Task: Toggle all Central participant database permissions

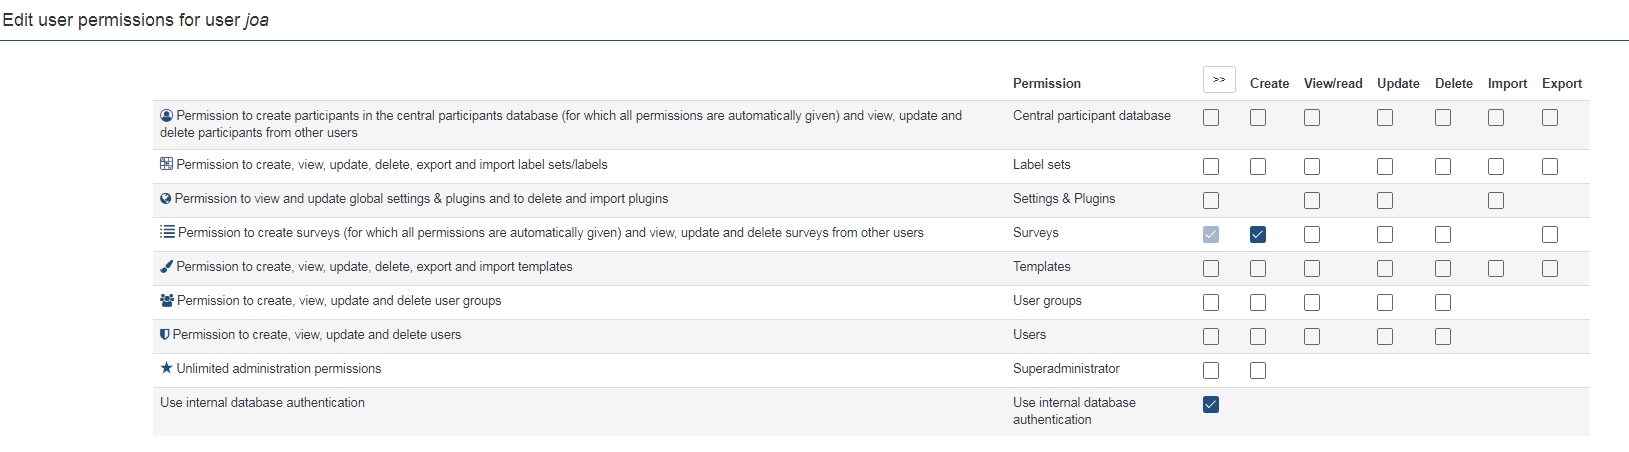Action: (1211, 117)
